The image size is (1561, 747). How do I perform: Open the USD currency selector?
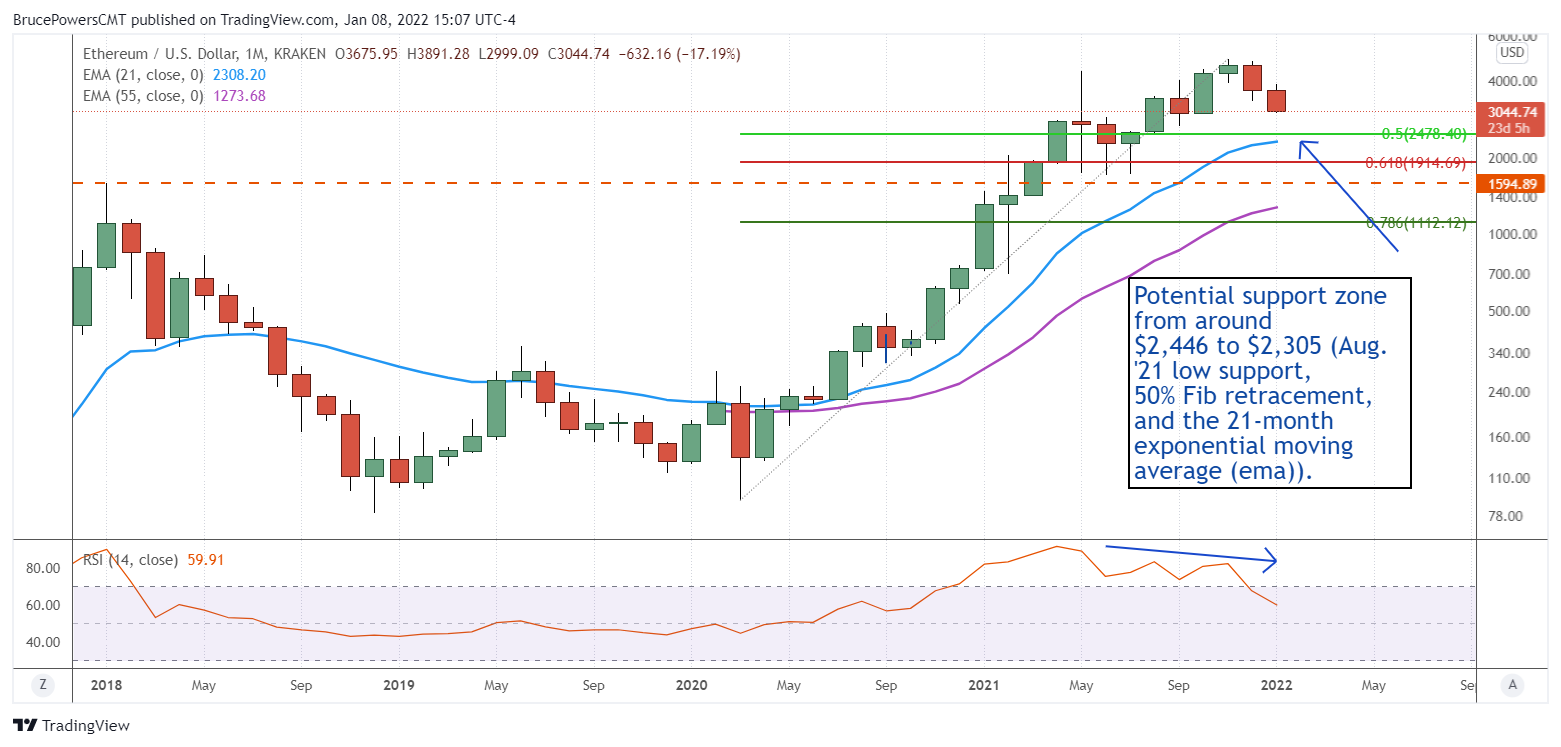(1511, 53)
